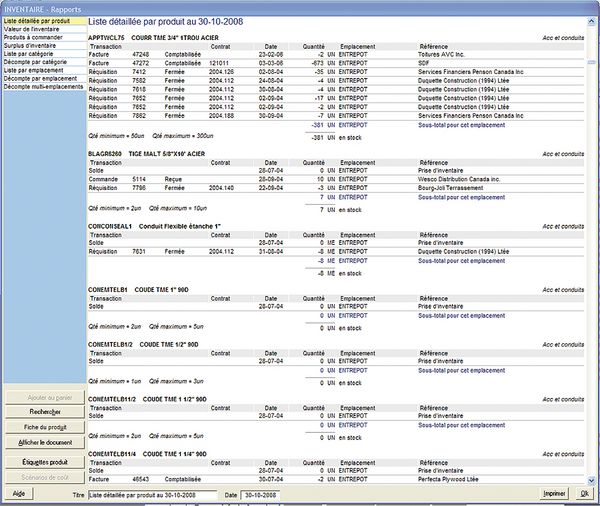Viewport: 600px width, 506px height.
Task: Click the Rechercher button
Action: pyautogui.click(x=45, y=412)
